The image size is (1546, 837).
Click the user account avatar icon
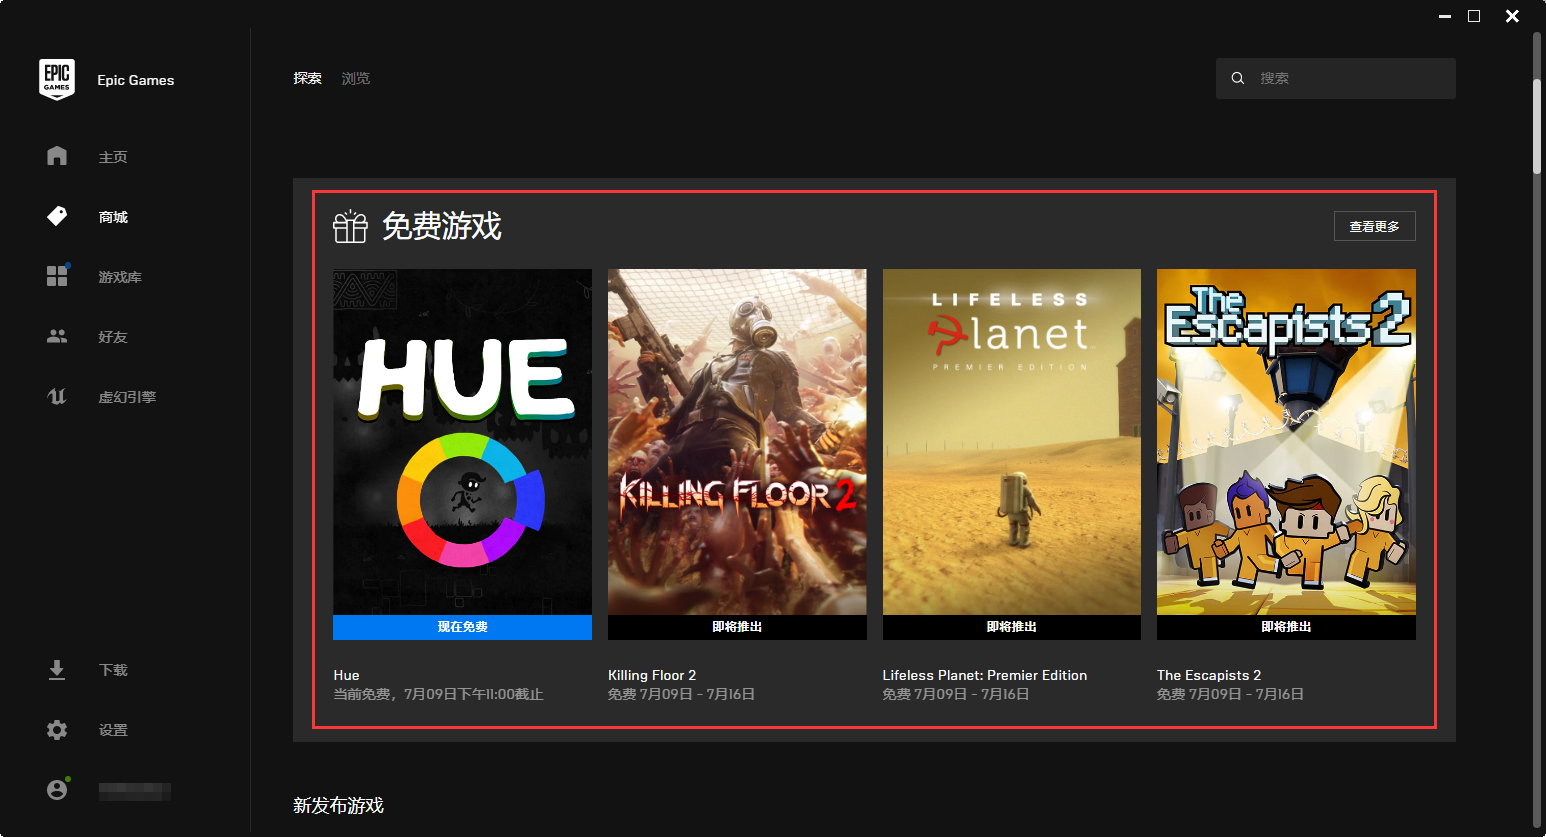(57, 790)
